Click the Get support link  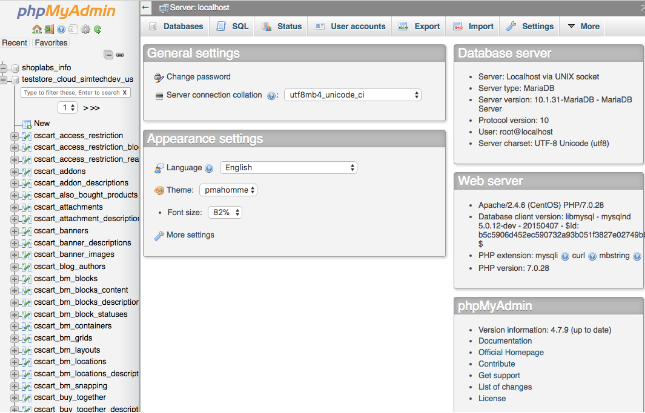(499, 376)
